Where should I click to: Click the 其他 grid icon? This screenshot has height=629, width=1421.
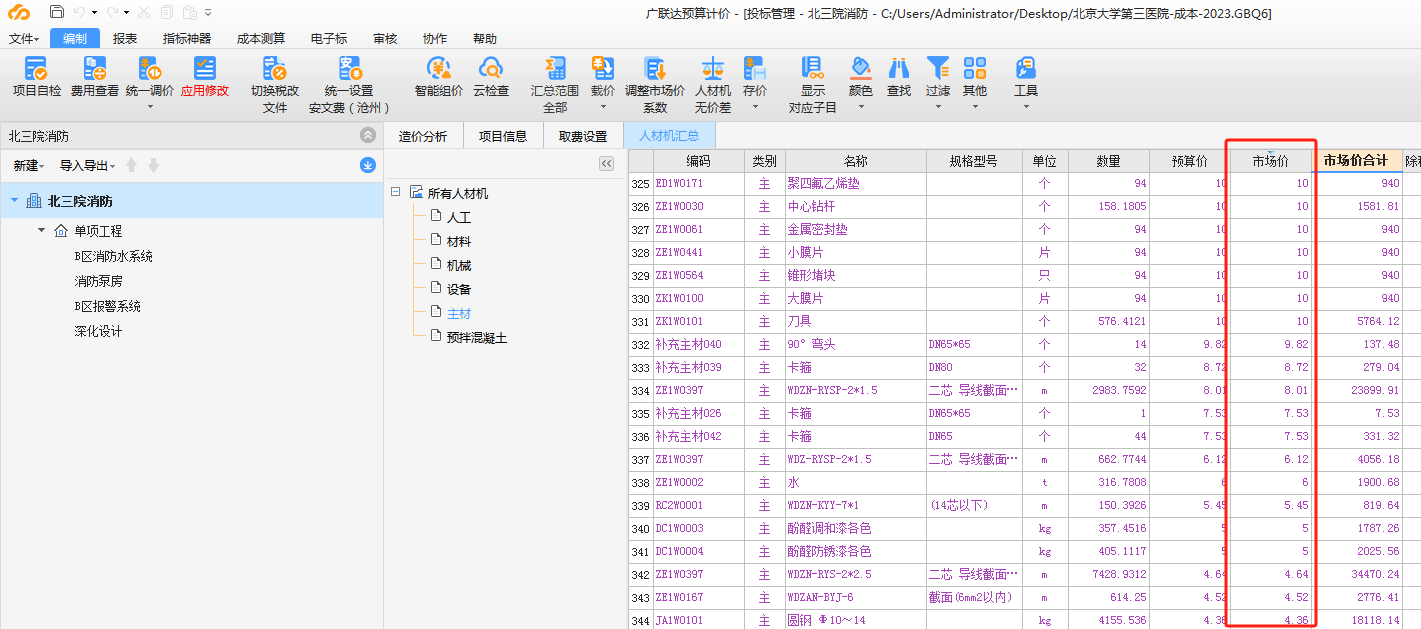975,68
